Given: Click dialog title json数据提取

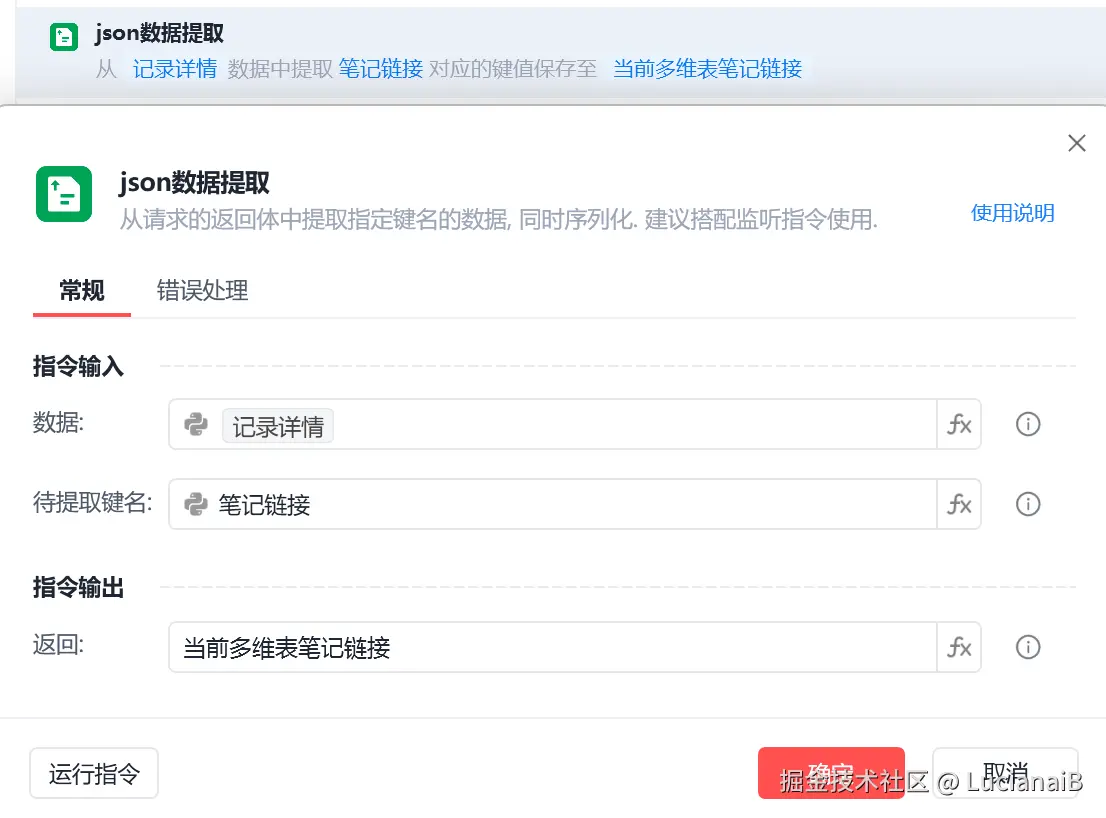Looking at the screenshot, I should click(x=195, y=183).
